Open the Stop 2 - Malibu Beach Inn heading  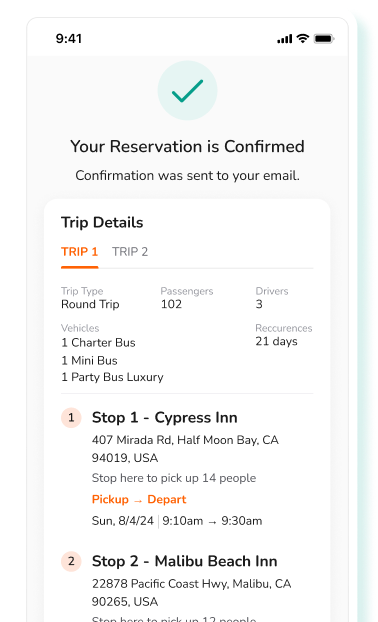[x=184, y=561]
